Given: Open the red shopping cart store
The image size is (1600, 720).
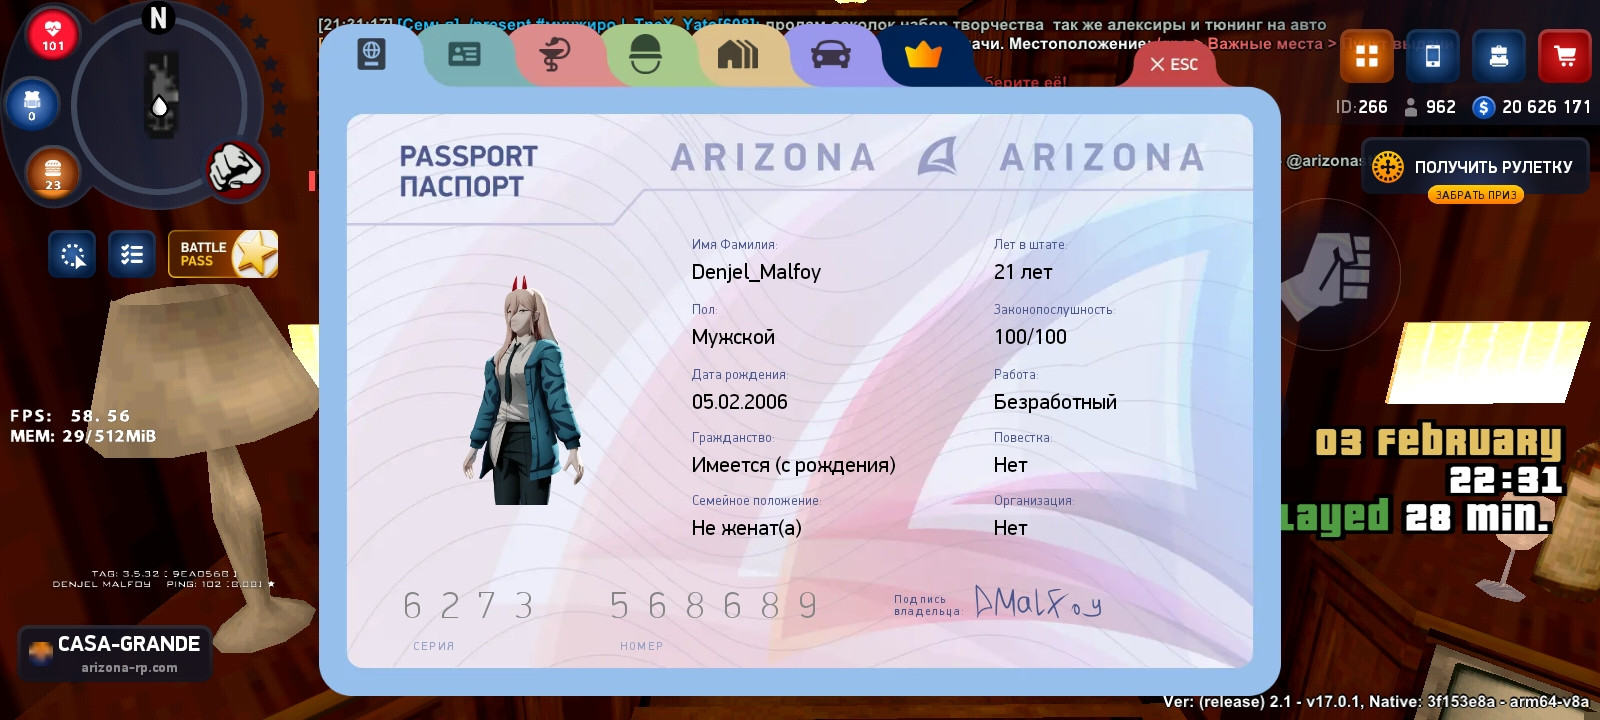Looking at the screenshot, I should coord(1565,56).
